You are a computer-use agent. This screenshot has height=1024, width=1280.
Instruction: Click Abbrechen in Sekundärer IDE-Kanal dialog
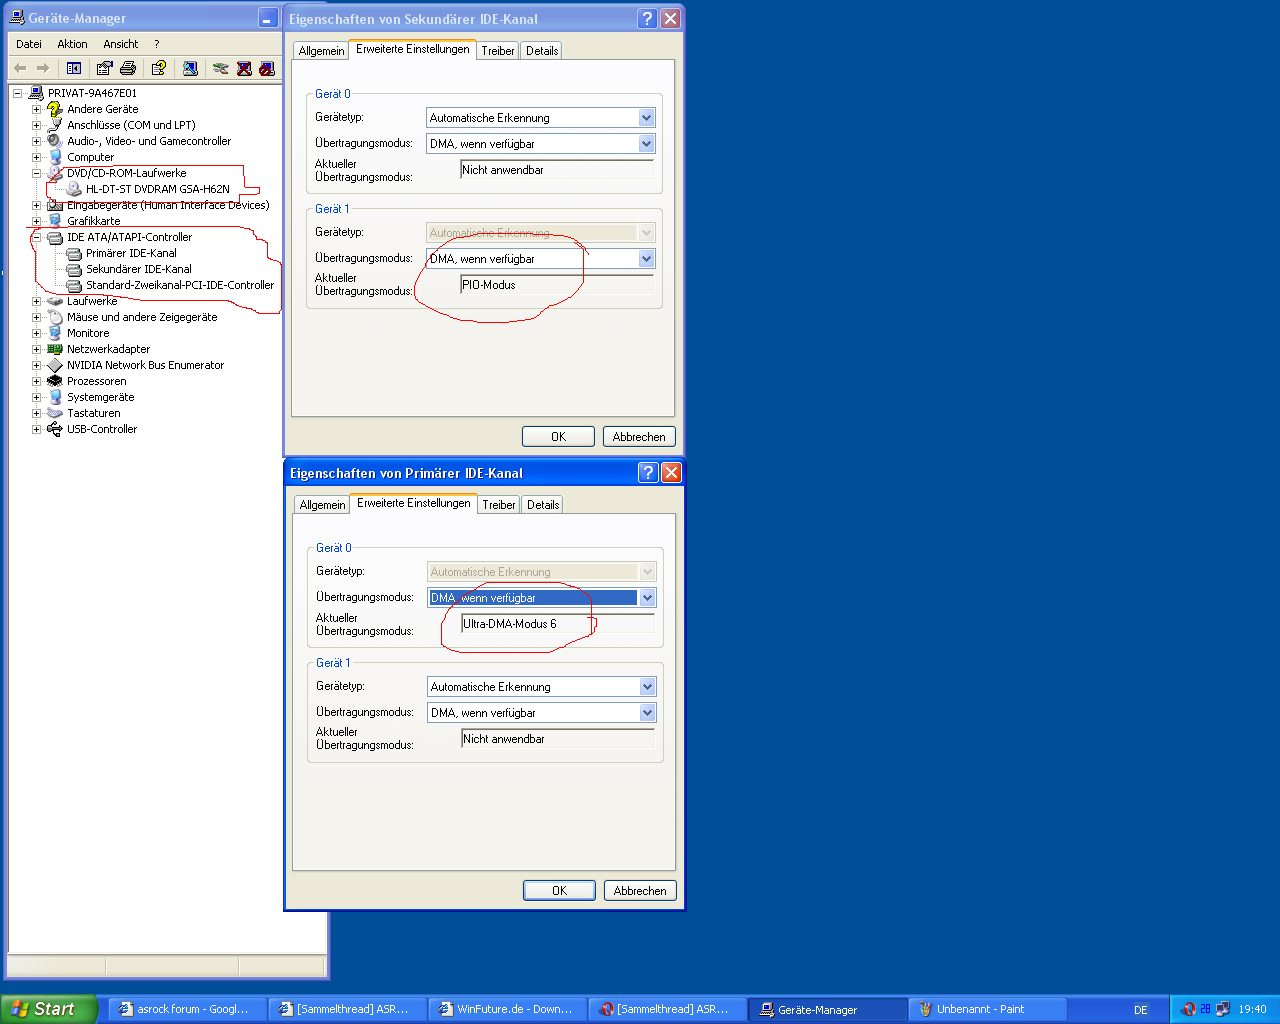(639, 437)
